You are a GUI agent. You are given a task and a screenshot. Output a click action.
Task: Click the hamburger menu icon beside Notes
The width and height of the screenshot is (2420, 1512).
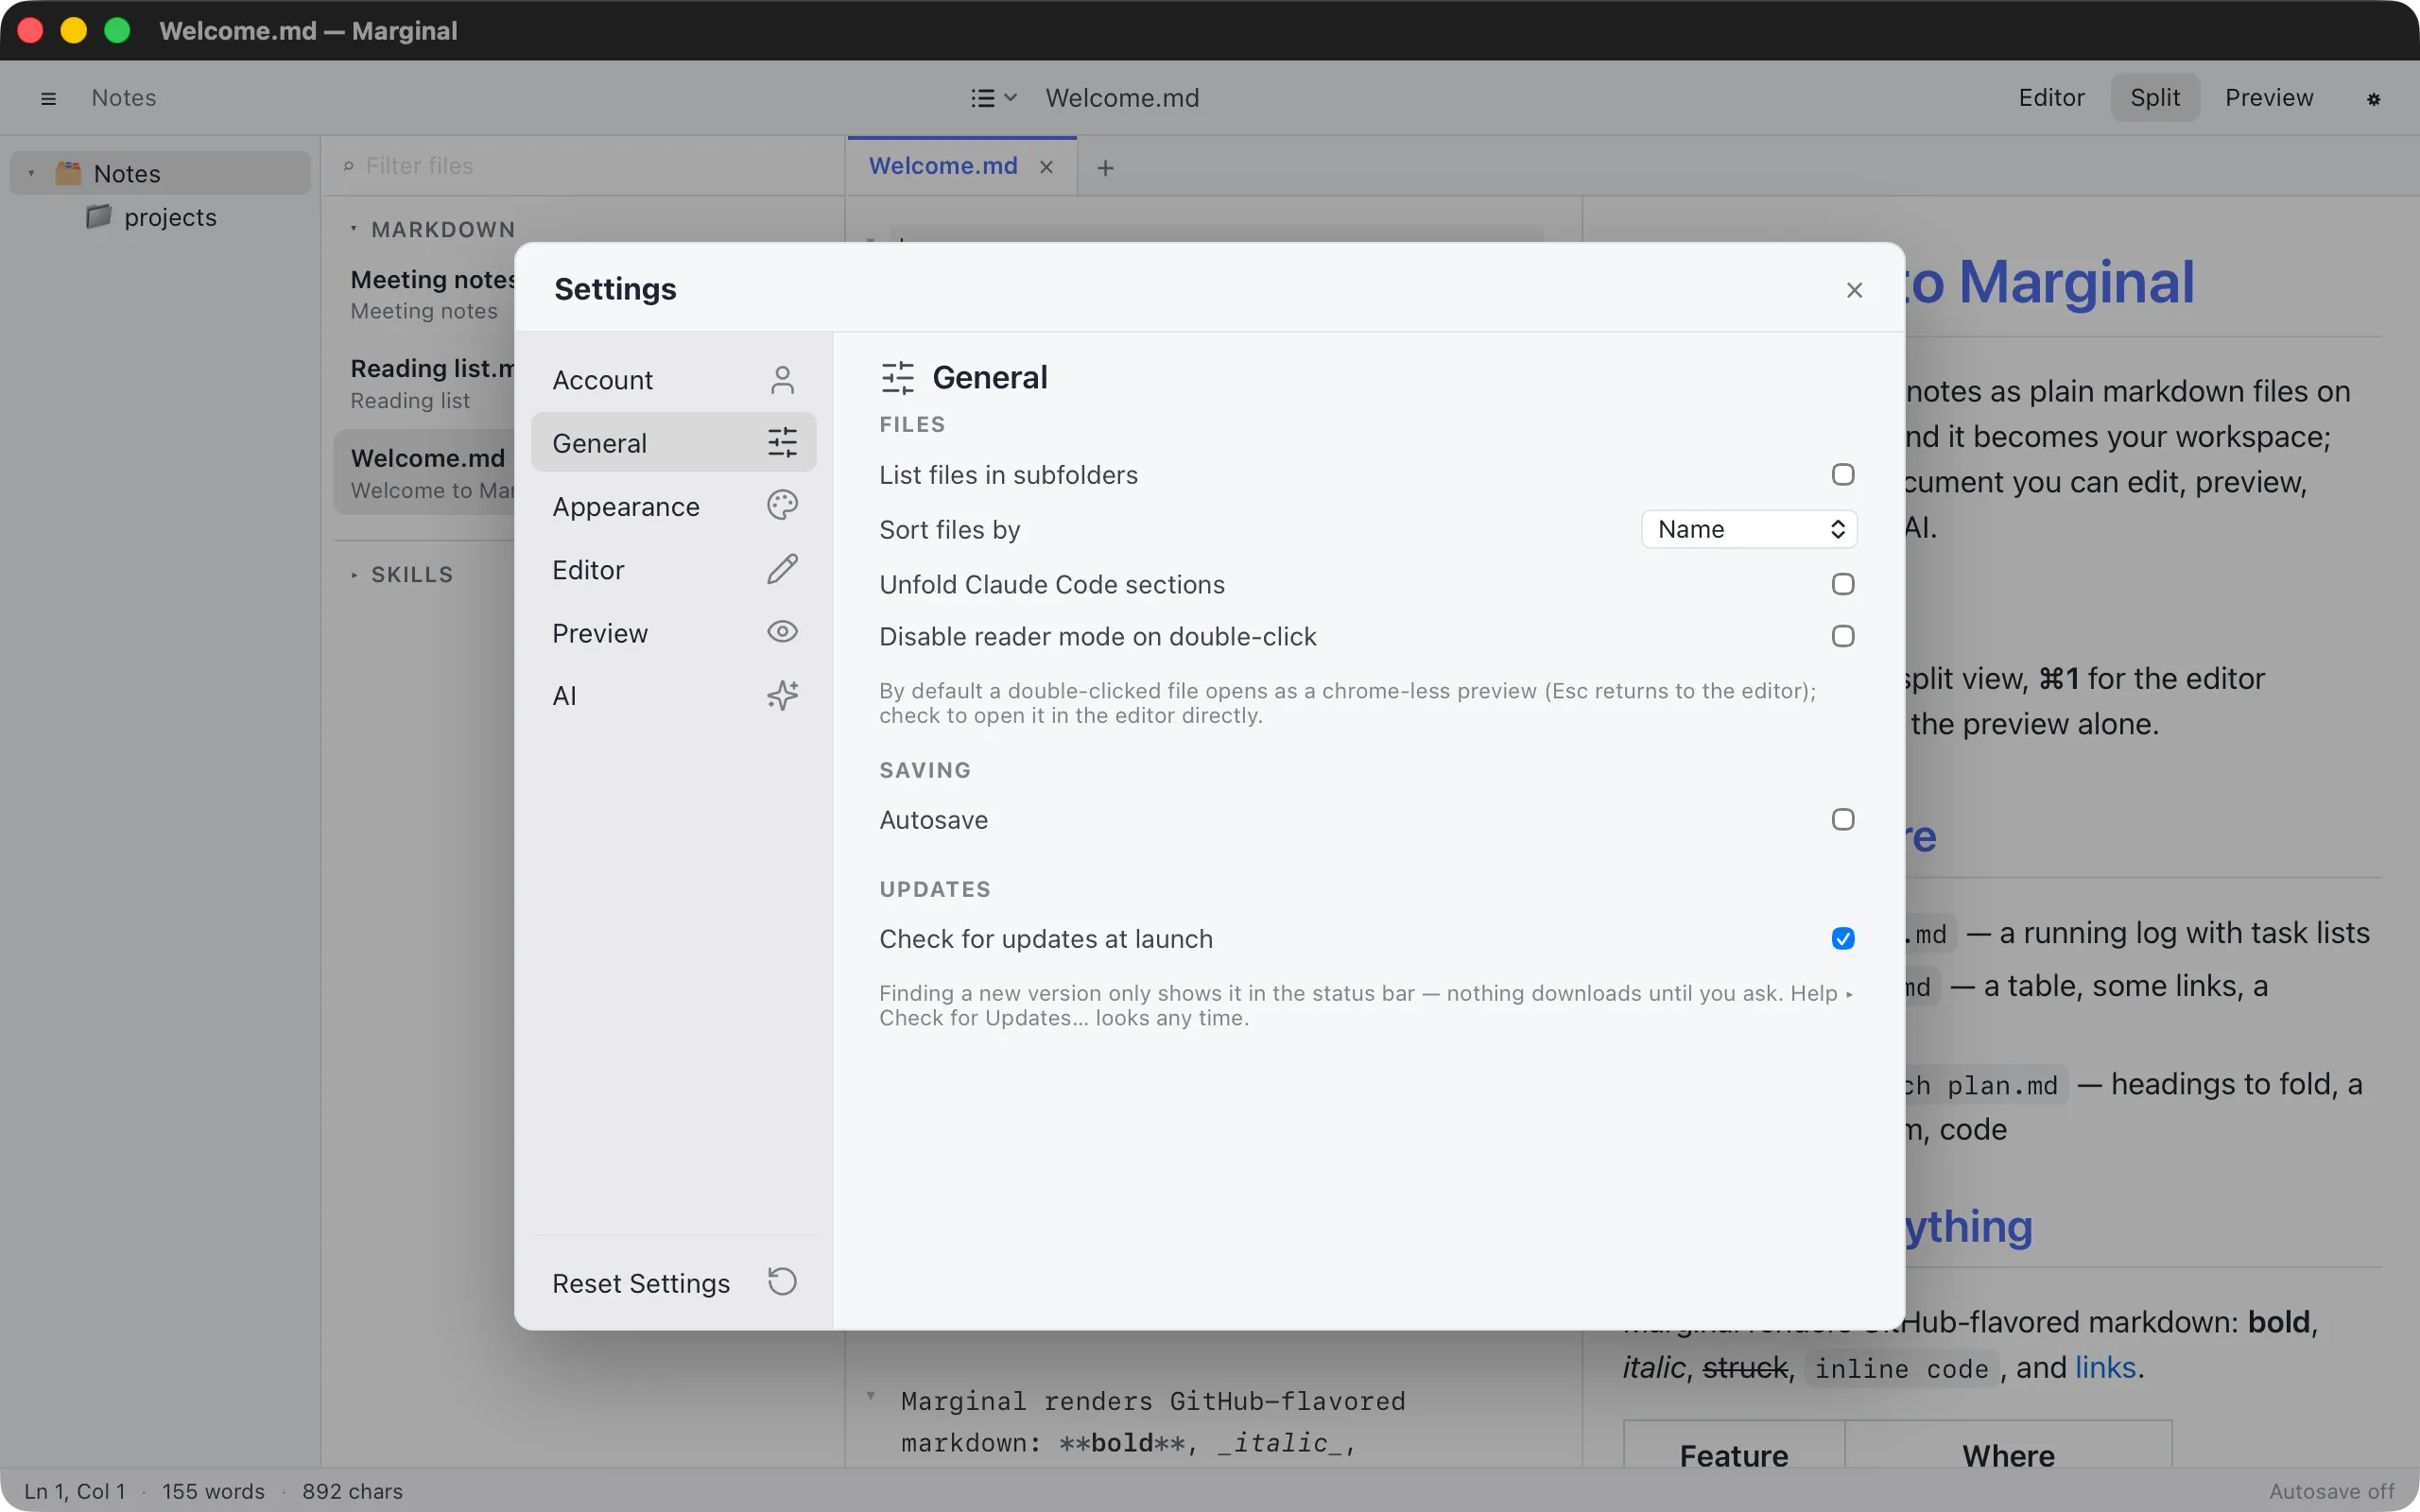48,98
